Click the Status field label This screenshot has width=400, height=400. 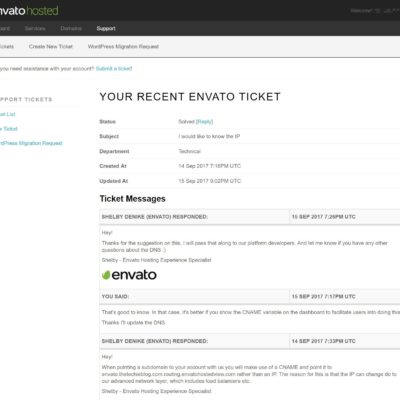107,122
